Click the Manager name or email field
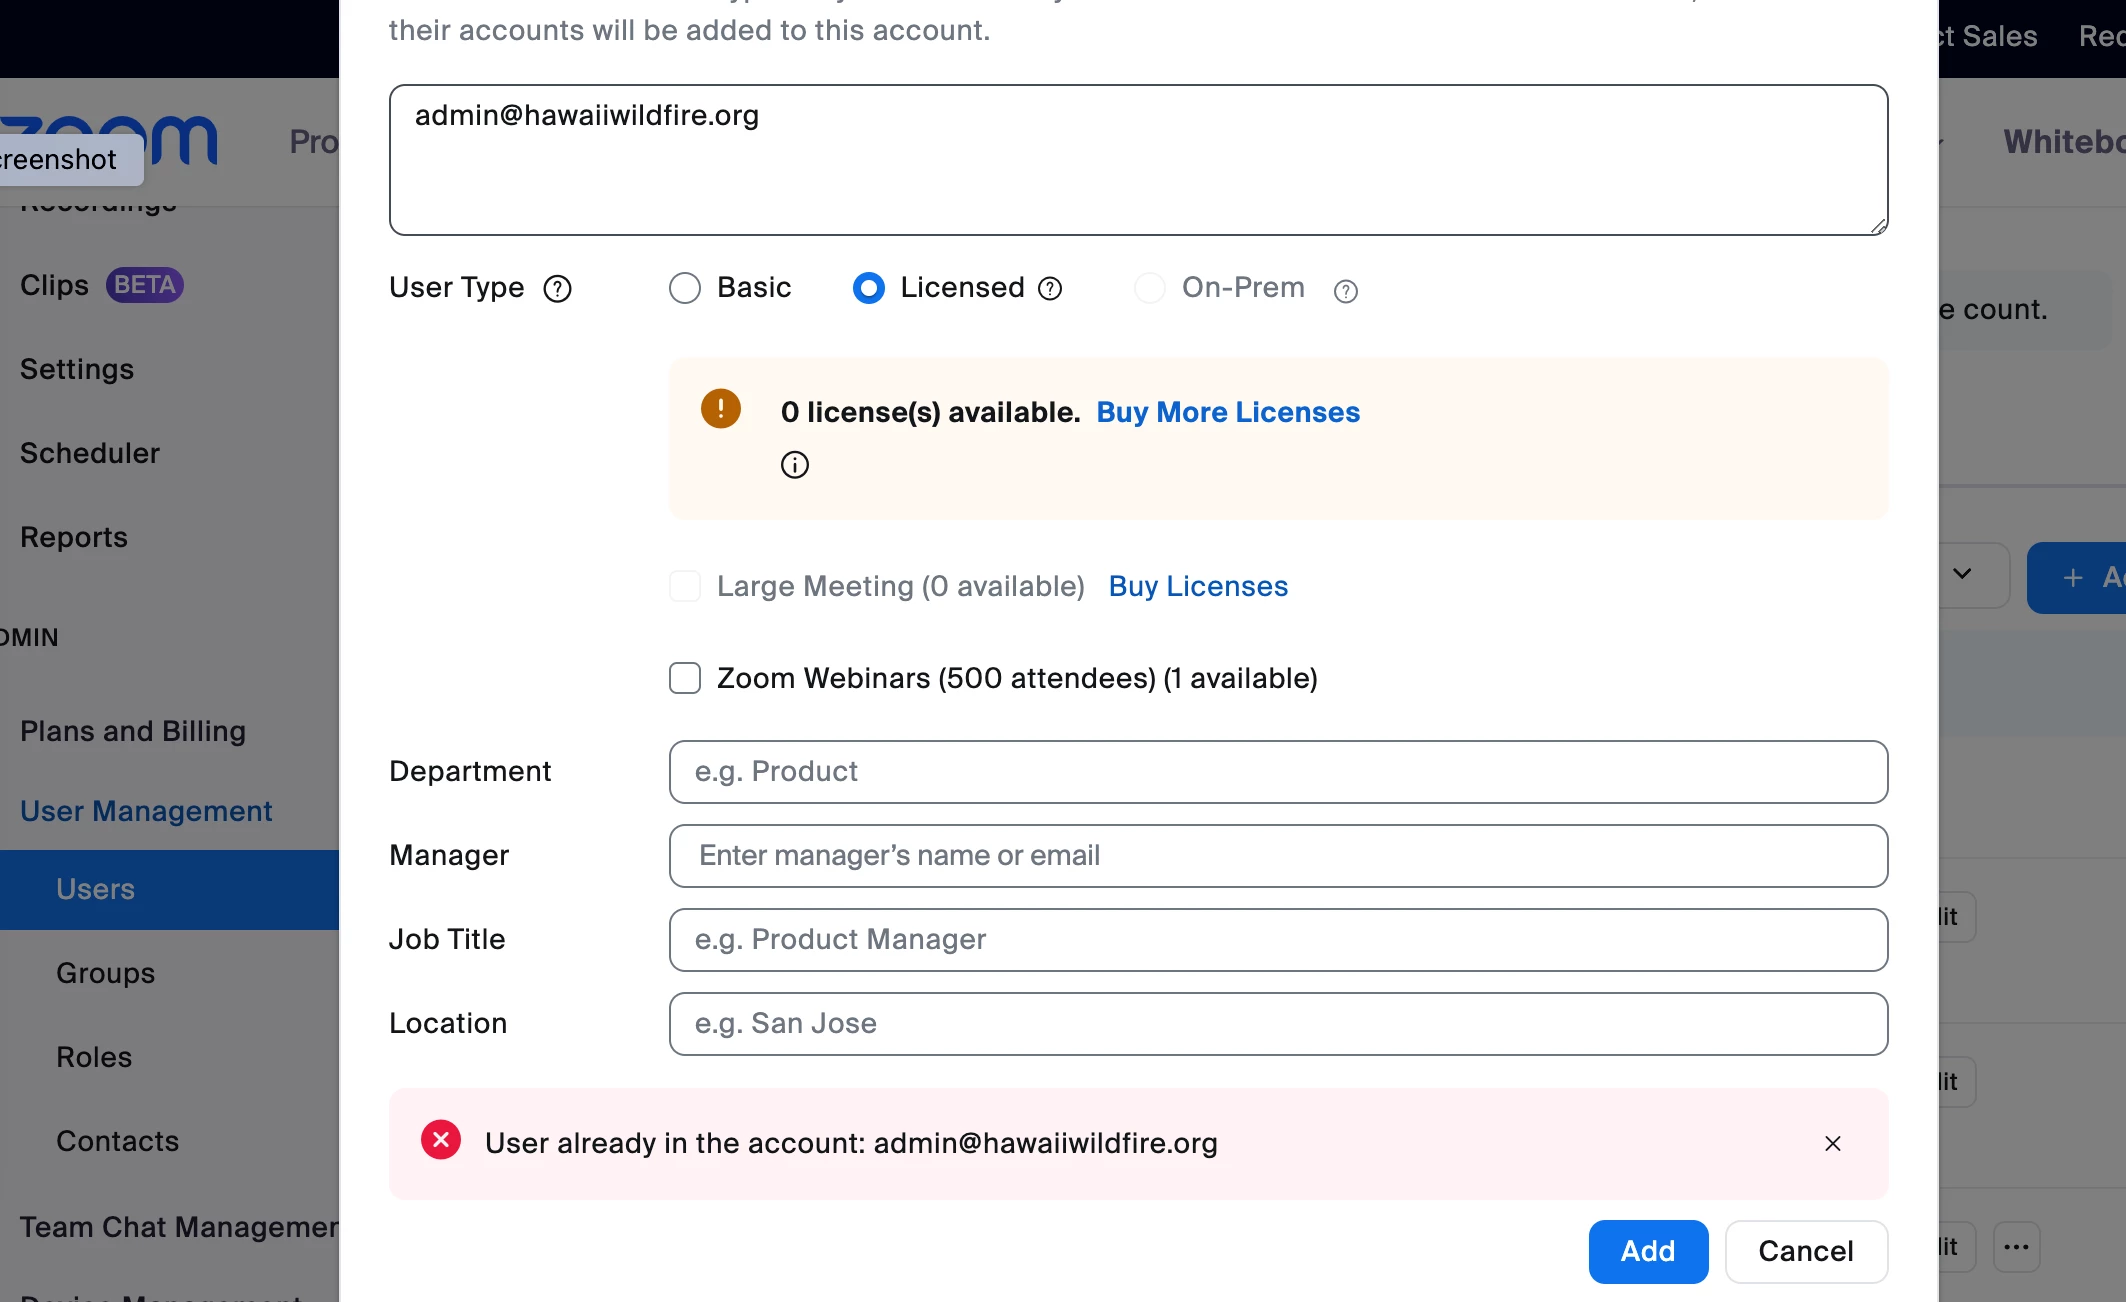This screenshot has height=1302, width=2126. 1277,856
